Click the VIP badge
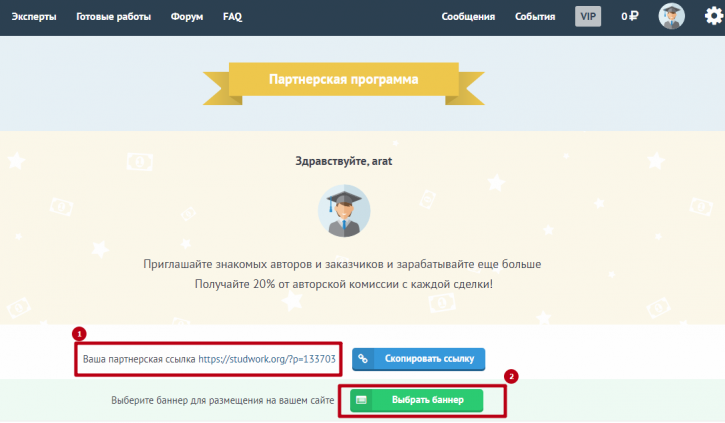 [588, 16]
